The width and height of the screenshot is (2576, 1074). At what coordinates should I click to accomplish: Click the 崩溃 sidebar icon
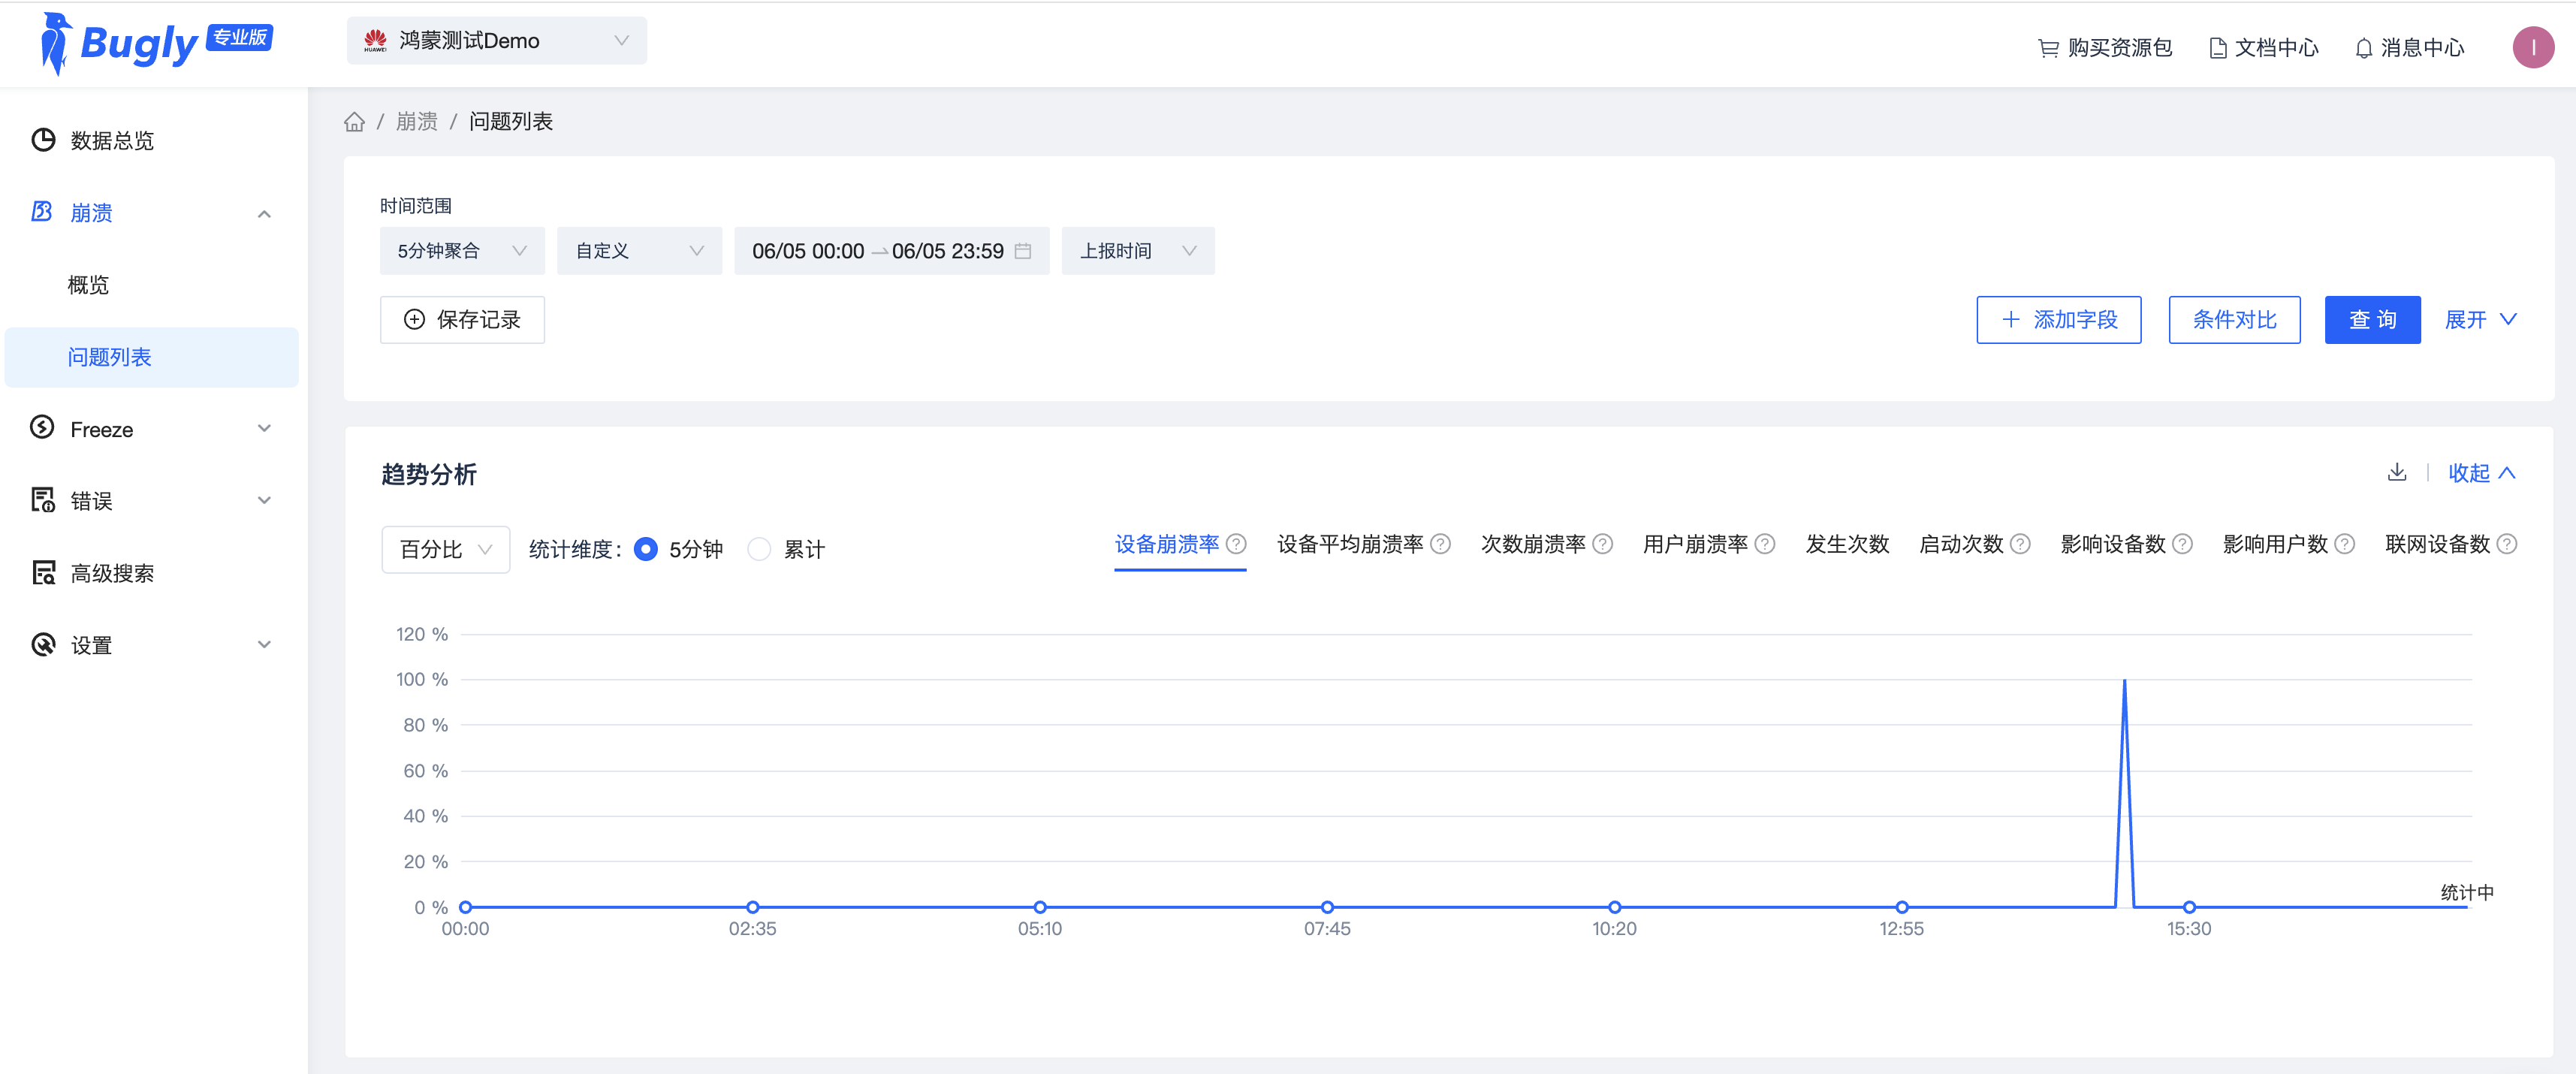coord(42,211)
